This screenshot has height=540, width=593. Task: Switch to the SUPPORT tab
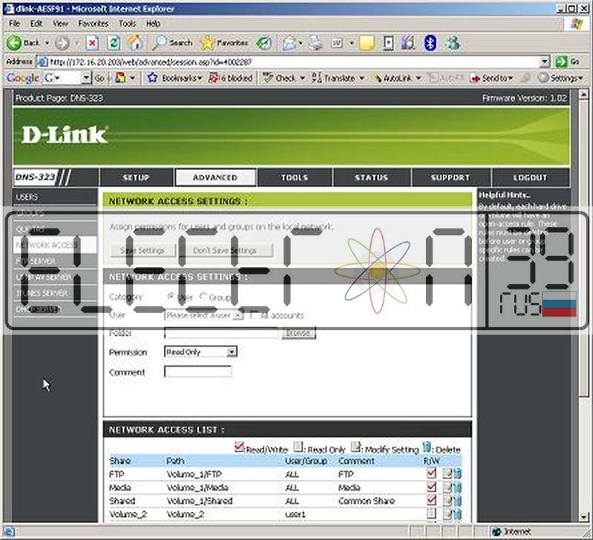pyautogui.click(x=450, y=177)
